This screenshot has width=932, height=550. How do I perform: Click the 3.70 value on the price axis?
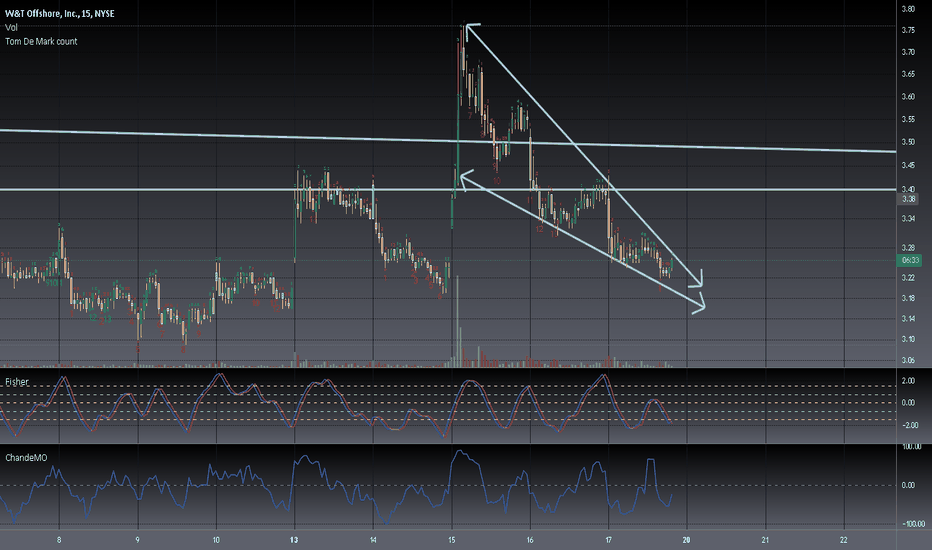click(x=908, y=52)
